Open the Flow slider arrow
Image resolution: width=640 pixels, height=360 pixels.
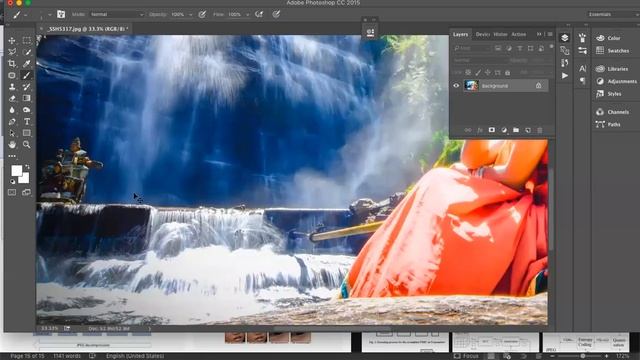click(x=247, y=15)
